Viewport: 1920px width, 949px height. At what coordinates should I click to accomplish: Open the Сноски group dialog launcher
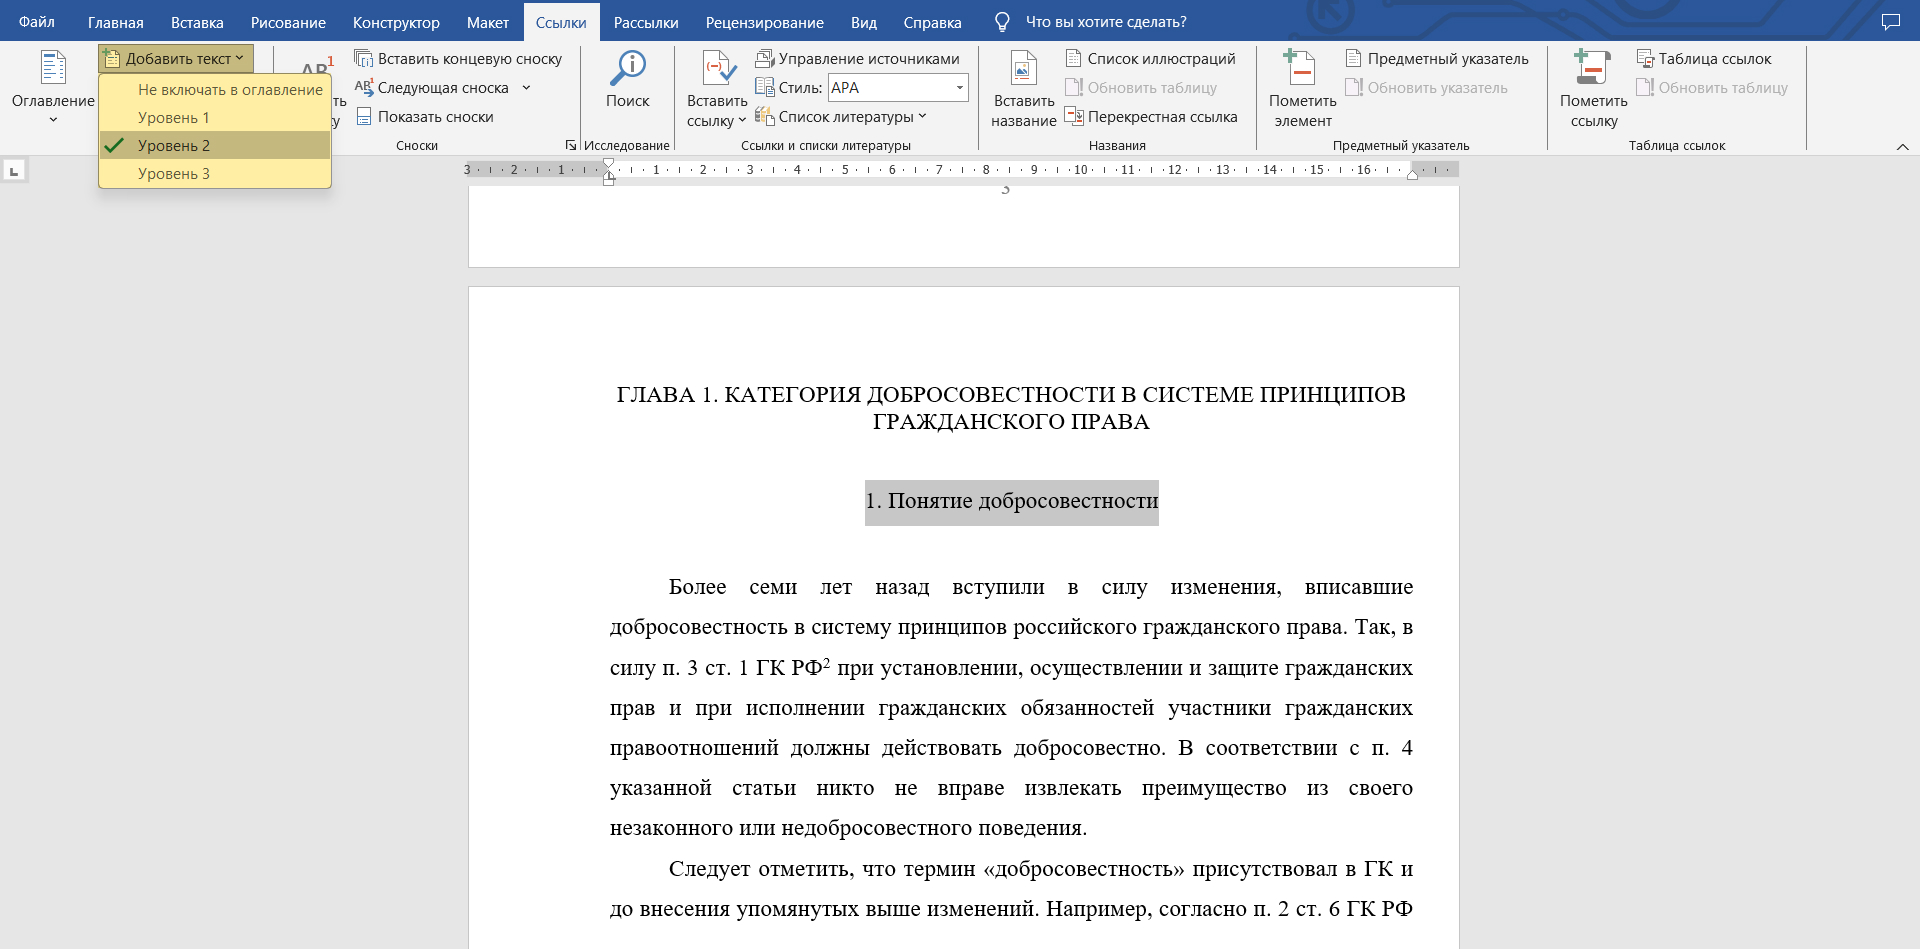570,146
